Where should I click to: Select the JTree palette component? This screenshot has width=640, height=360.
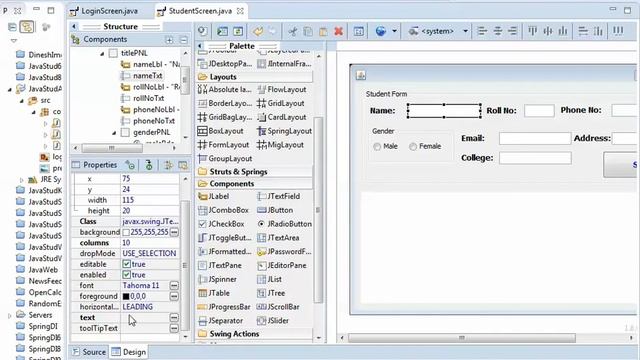(x=271, y=293)
